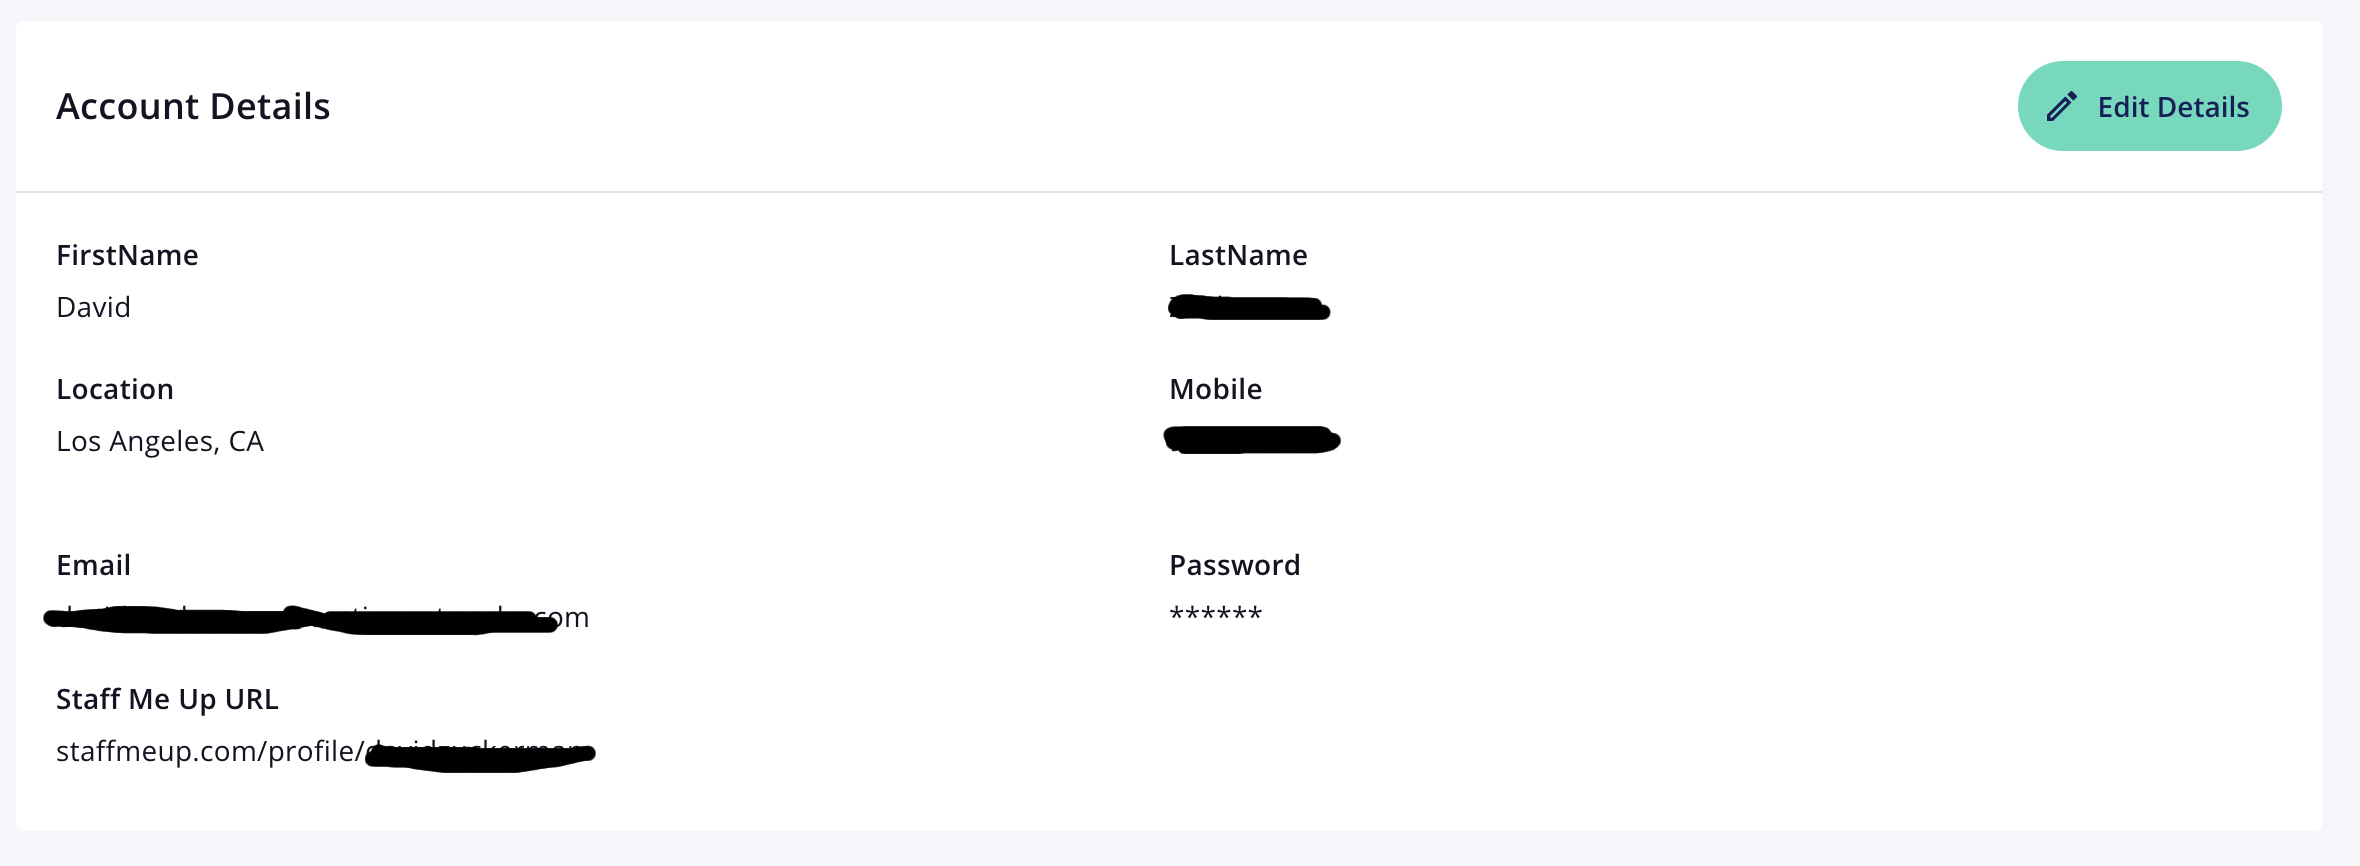This screenshot has height=866, width=2360.
Task: Click the Location label
Action: pyautogui.click(x=115, y=389)
